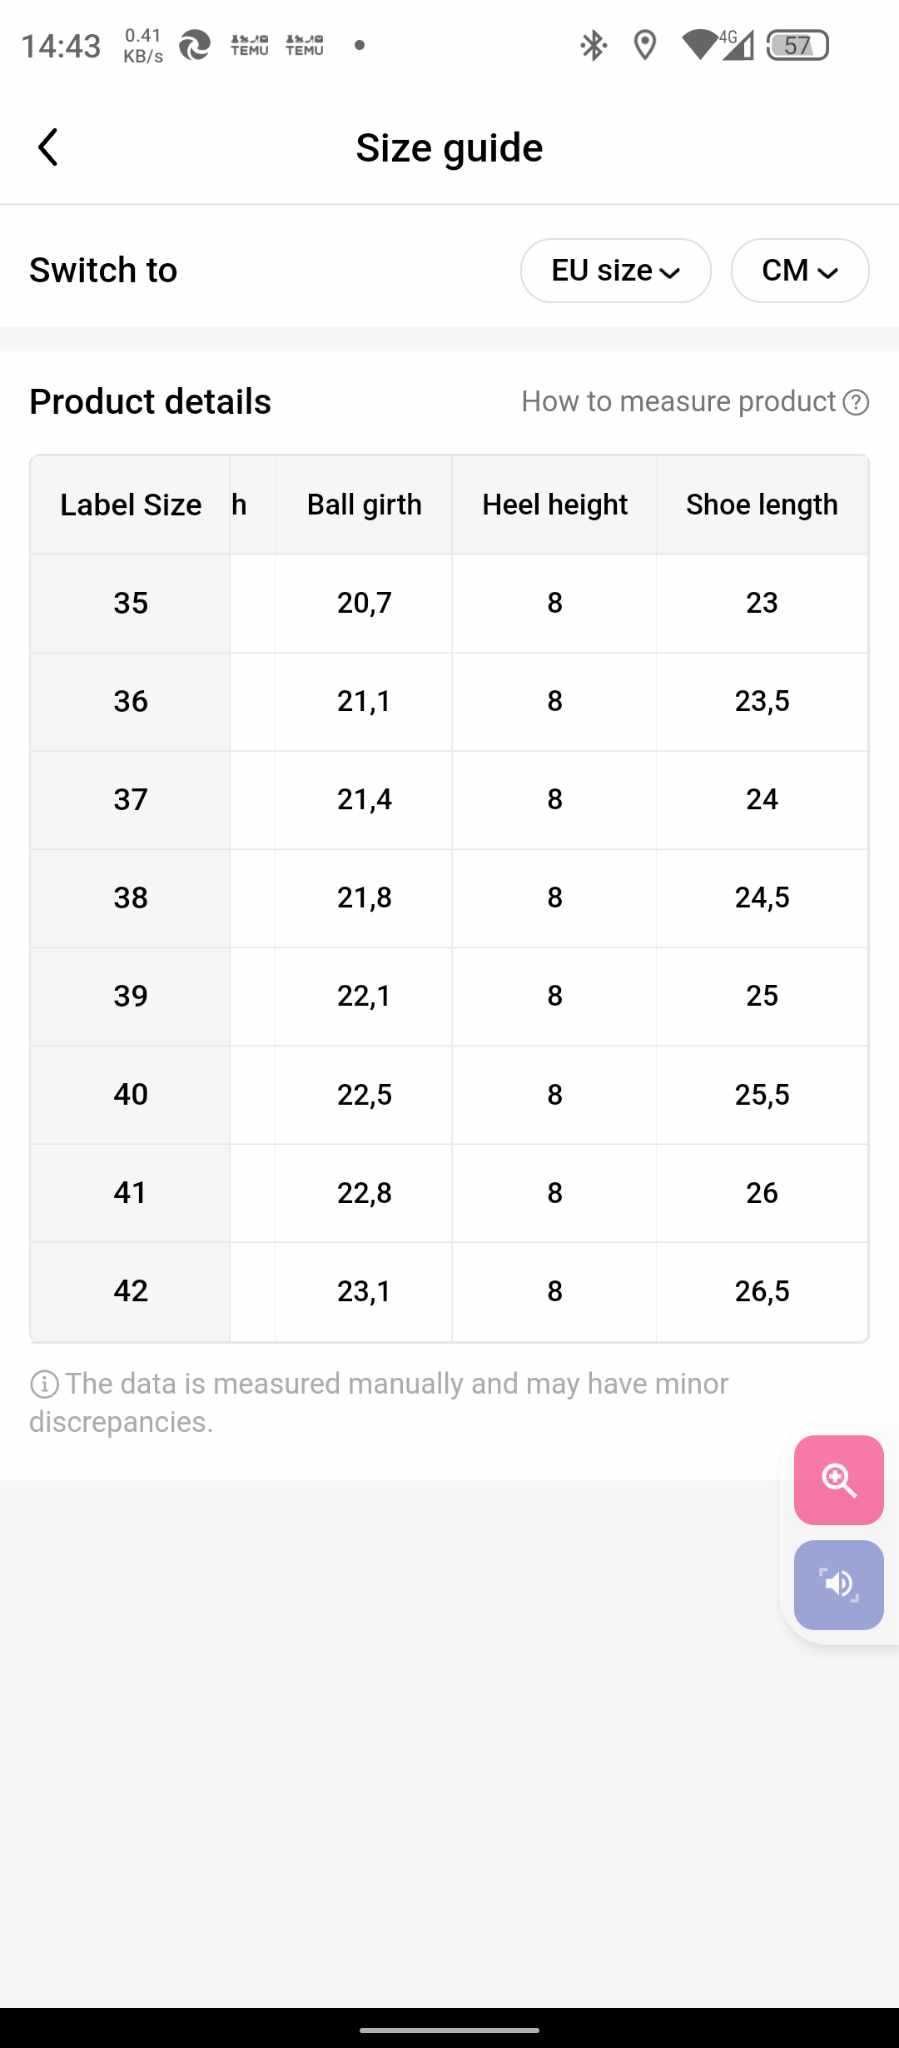Tap the purple speaker read-aloud button

[x=838, y=1585]
